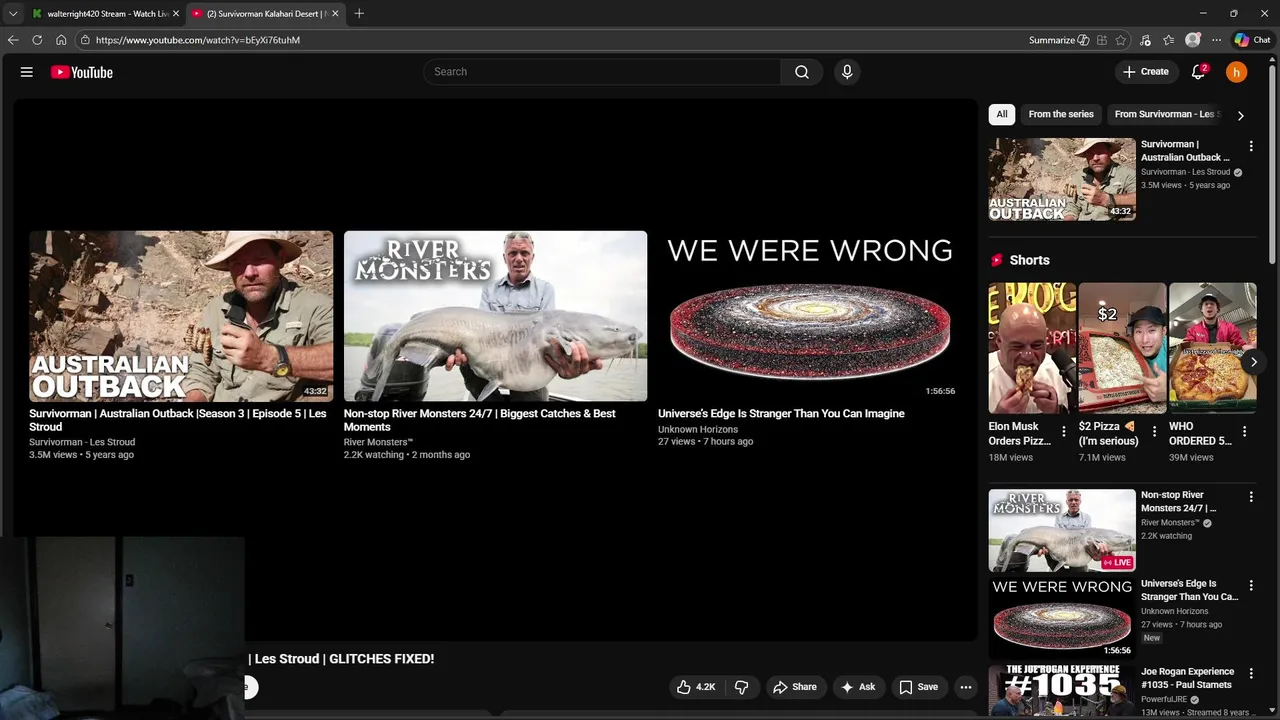Open options for Non-stop River Monsters sidebar video
The image size is (1280, 720).
click(1250, 497)
